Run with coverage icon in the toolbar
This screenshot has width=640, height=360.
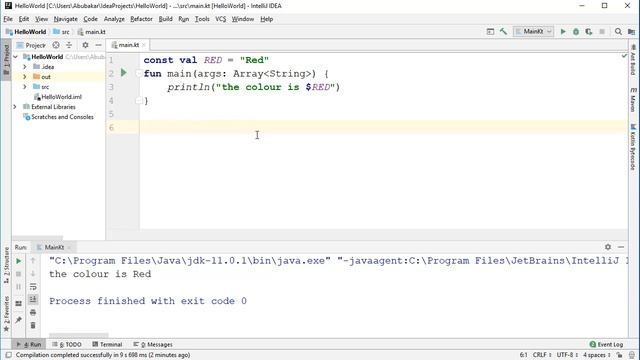coord(589,31)
